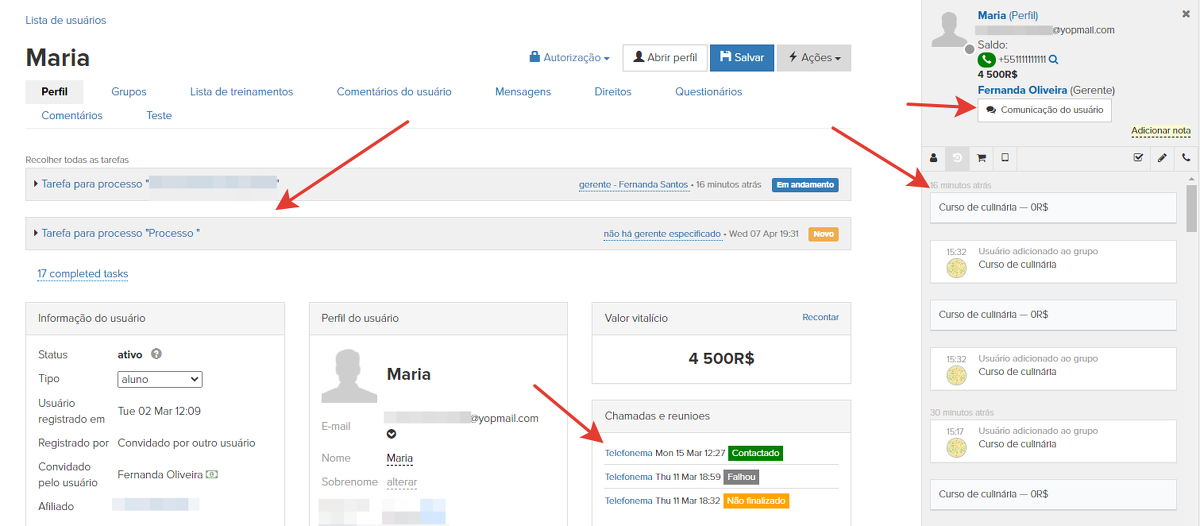The height and width of the screenshot is (526, 1200).
Task: Click the search icon beside phone number
Action: tap(1053, 60)
